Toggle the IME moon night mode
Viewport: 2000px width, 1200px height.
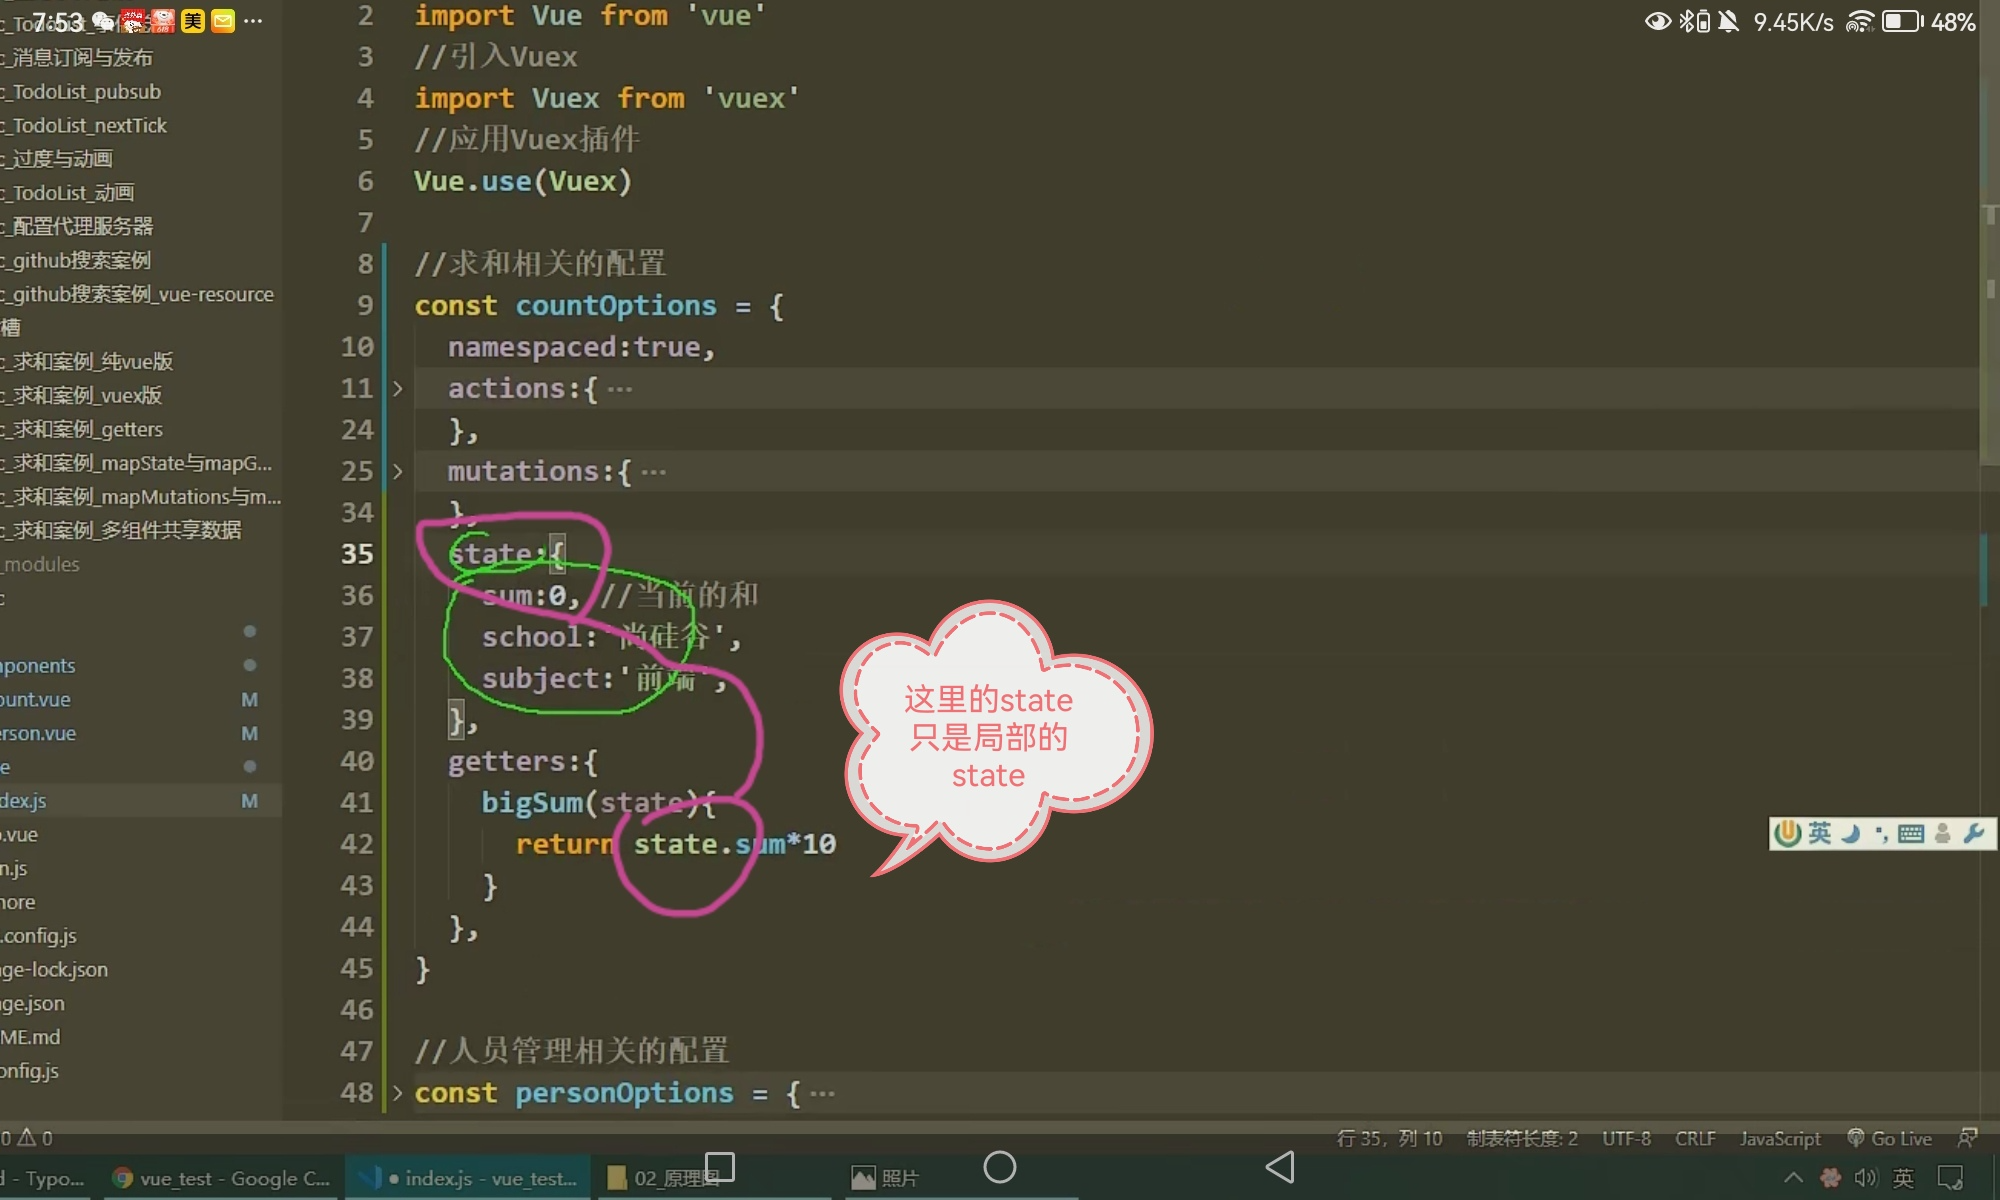[1850, 833]
